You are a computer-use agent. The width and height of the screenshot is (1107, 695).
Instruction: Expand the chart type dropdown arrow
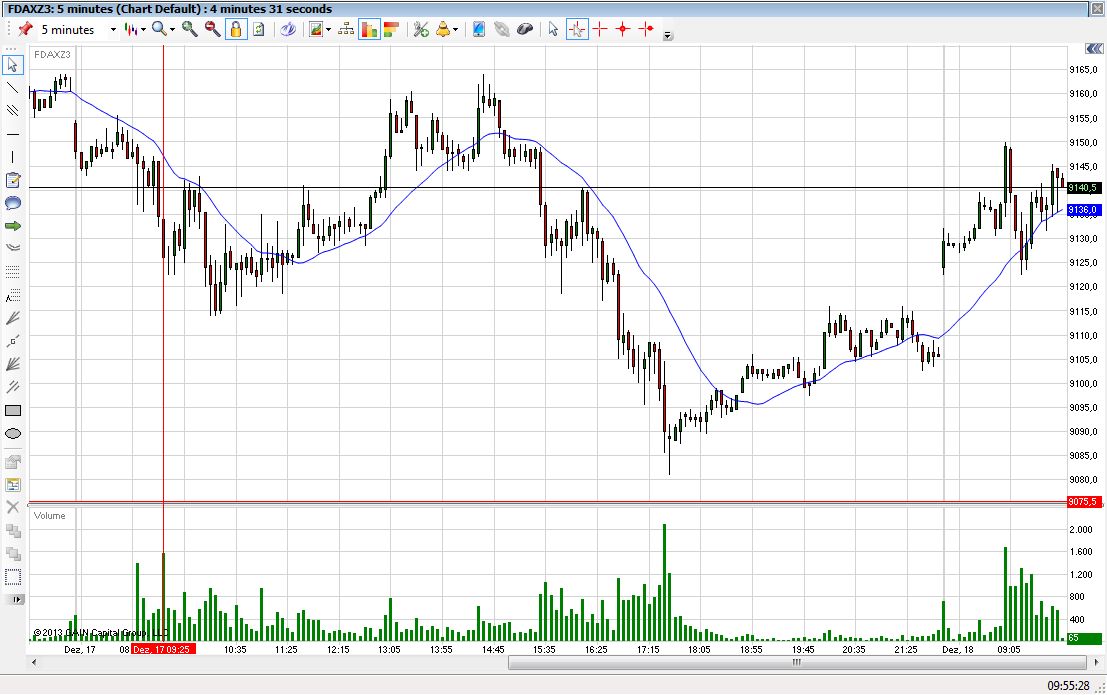143,30
